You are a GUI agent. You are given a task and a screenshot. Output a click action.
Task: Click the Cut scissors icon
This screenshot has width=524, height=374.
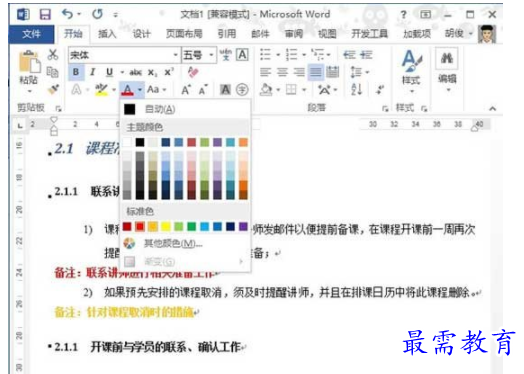(x=53, y=54)
